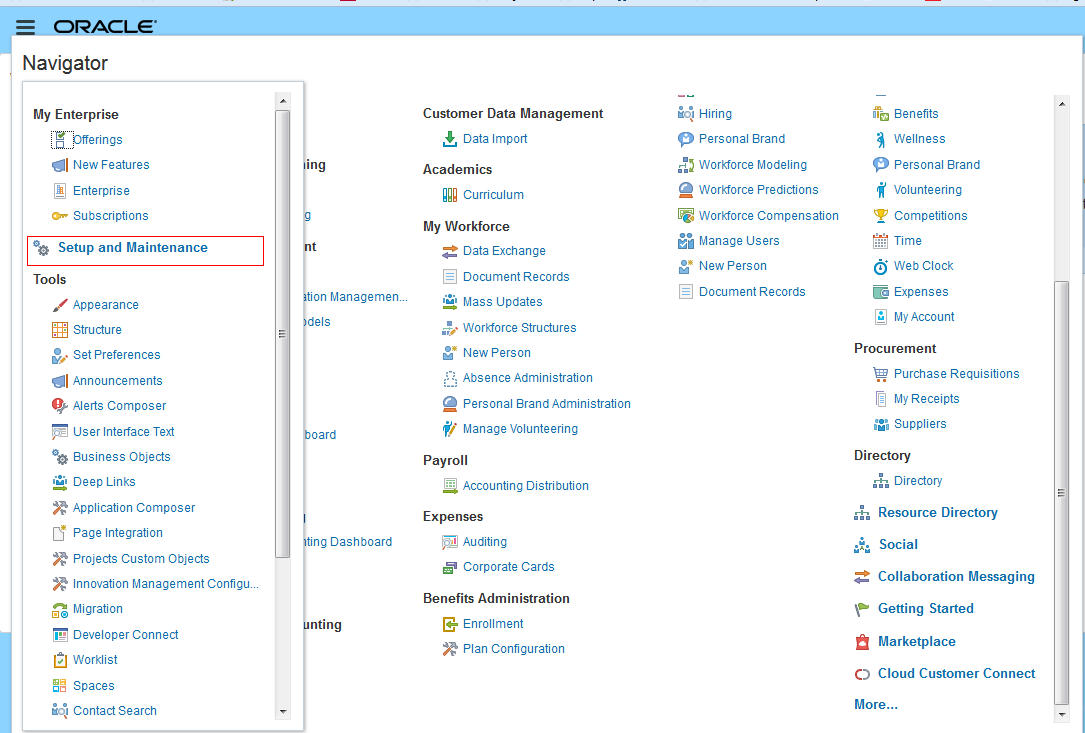Click right Navigator scrollbar down arrow
This screenshot has height=733, width=1085.
[x=1062, y=714]
